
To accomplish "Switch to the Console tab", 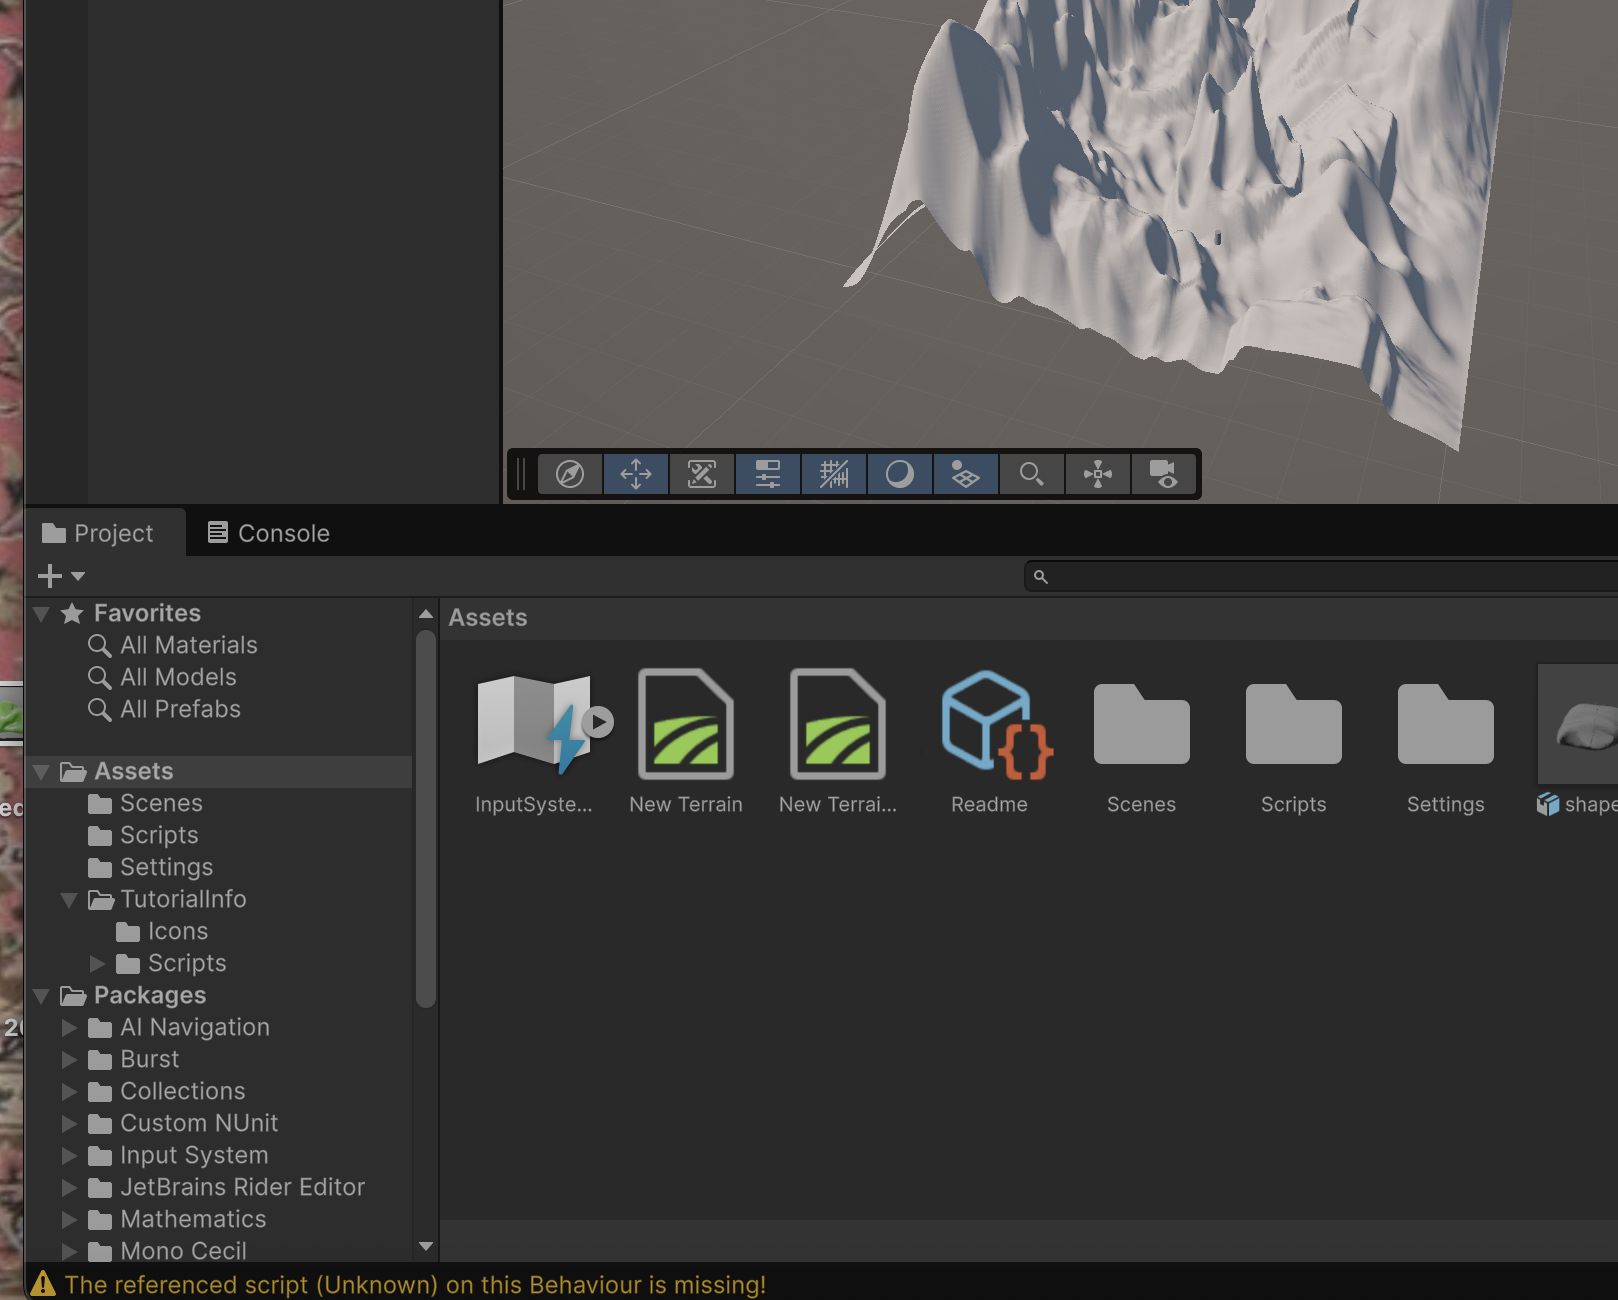I will [268, 533].
